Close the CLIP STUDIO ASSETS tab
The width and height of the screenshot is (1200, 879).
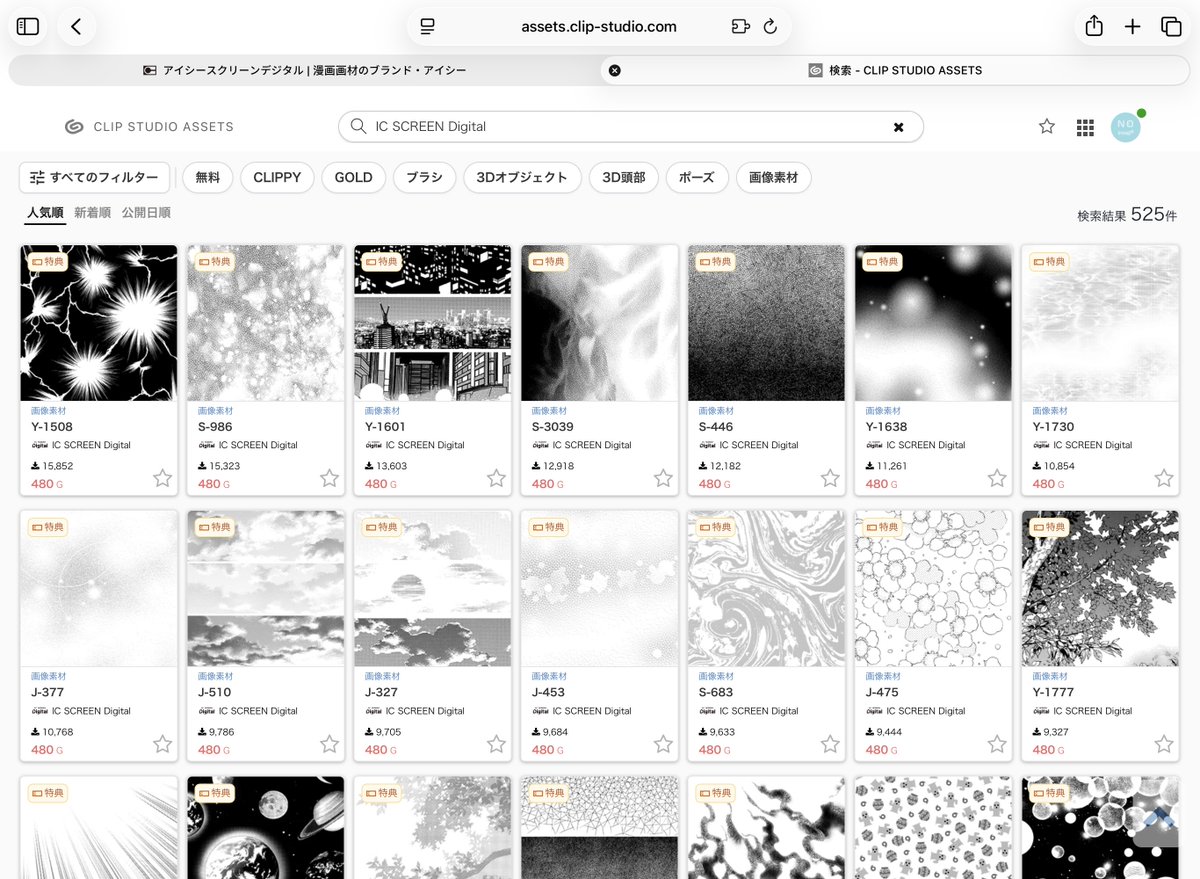pos(615,70)
